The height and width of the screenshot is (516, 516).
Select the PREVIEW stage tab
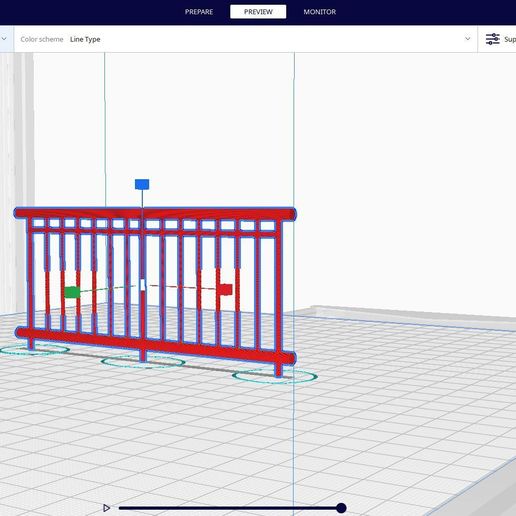[x=258, y=12]
